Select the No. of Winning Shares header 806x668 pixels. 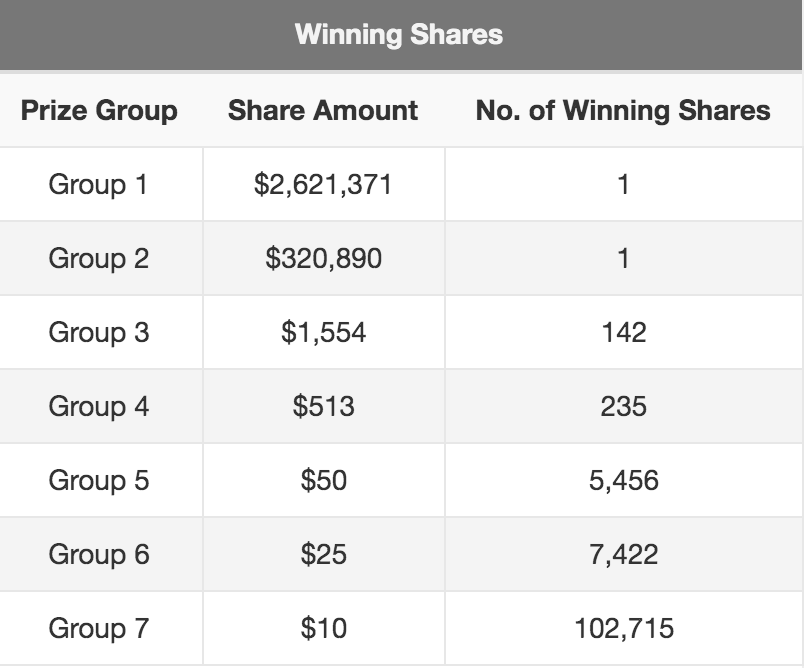(623, 110)
